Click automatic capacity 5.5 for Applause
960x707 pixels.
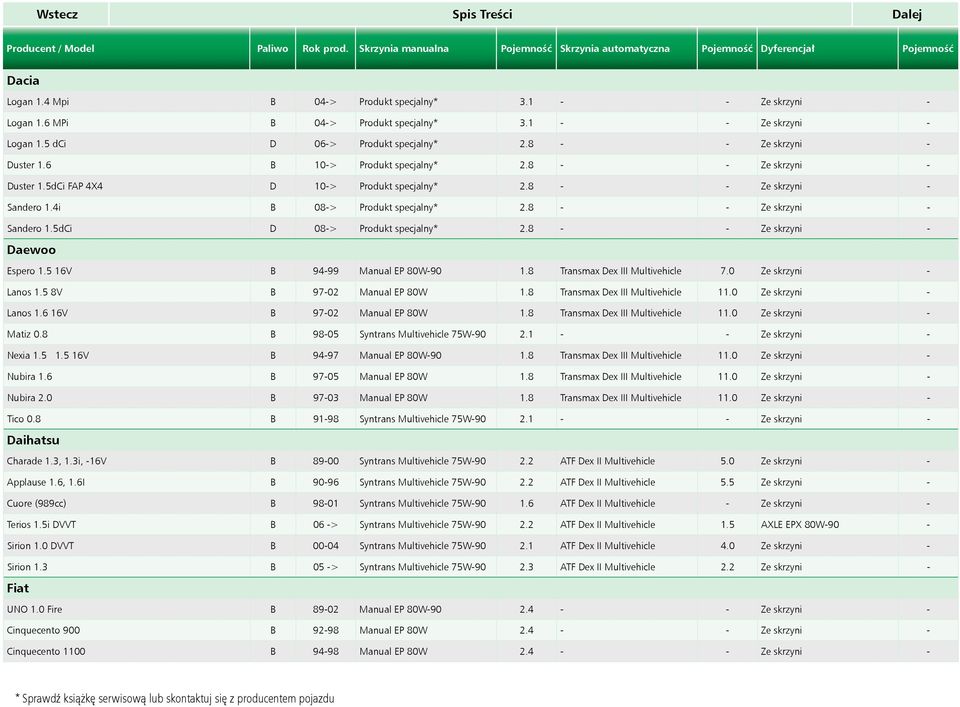point(727,482)
